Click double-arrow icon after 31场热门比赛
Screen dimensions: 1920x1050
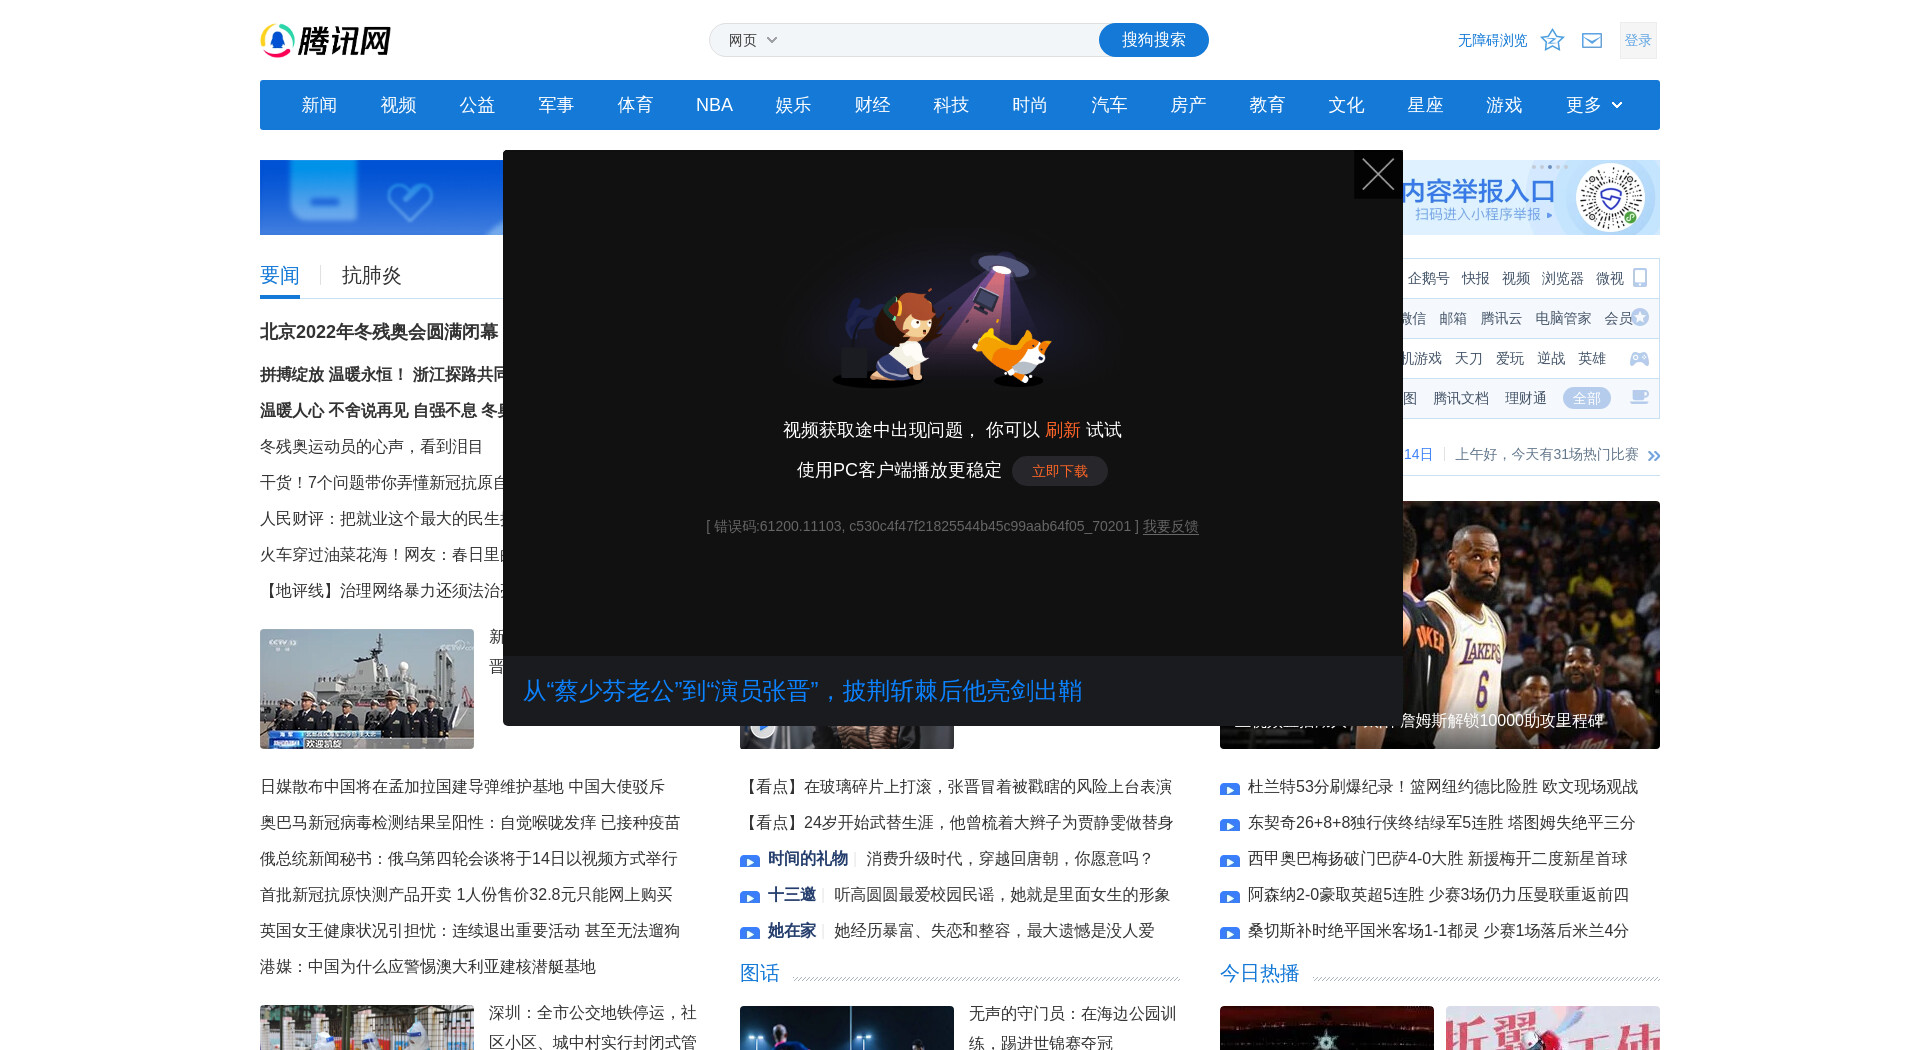1654,455
